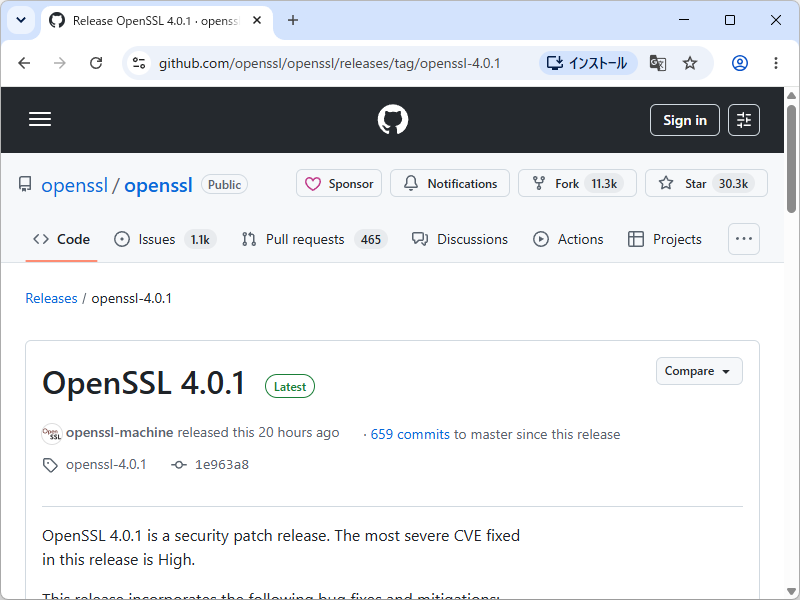Click the address bar URL field

click(329, 63)
